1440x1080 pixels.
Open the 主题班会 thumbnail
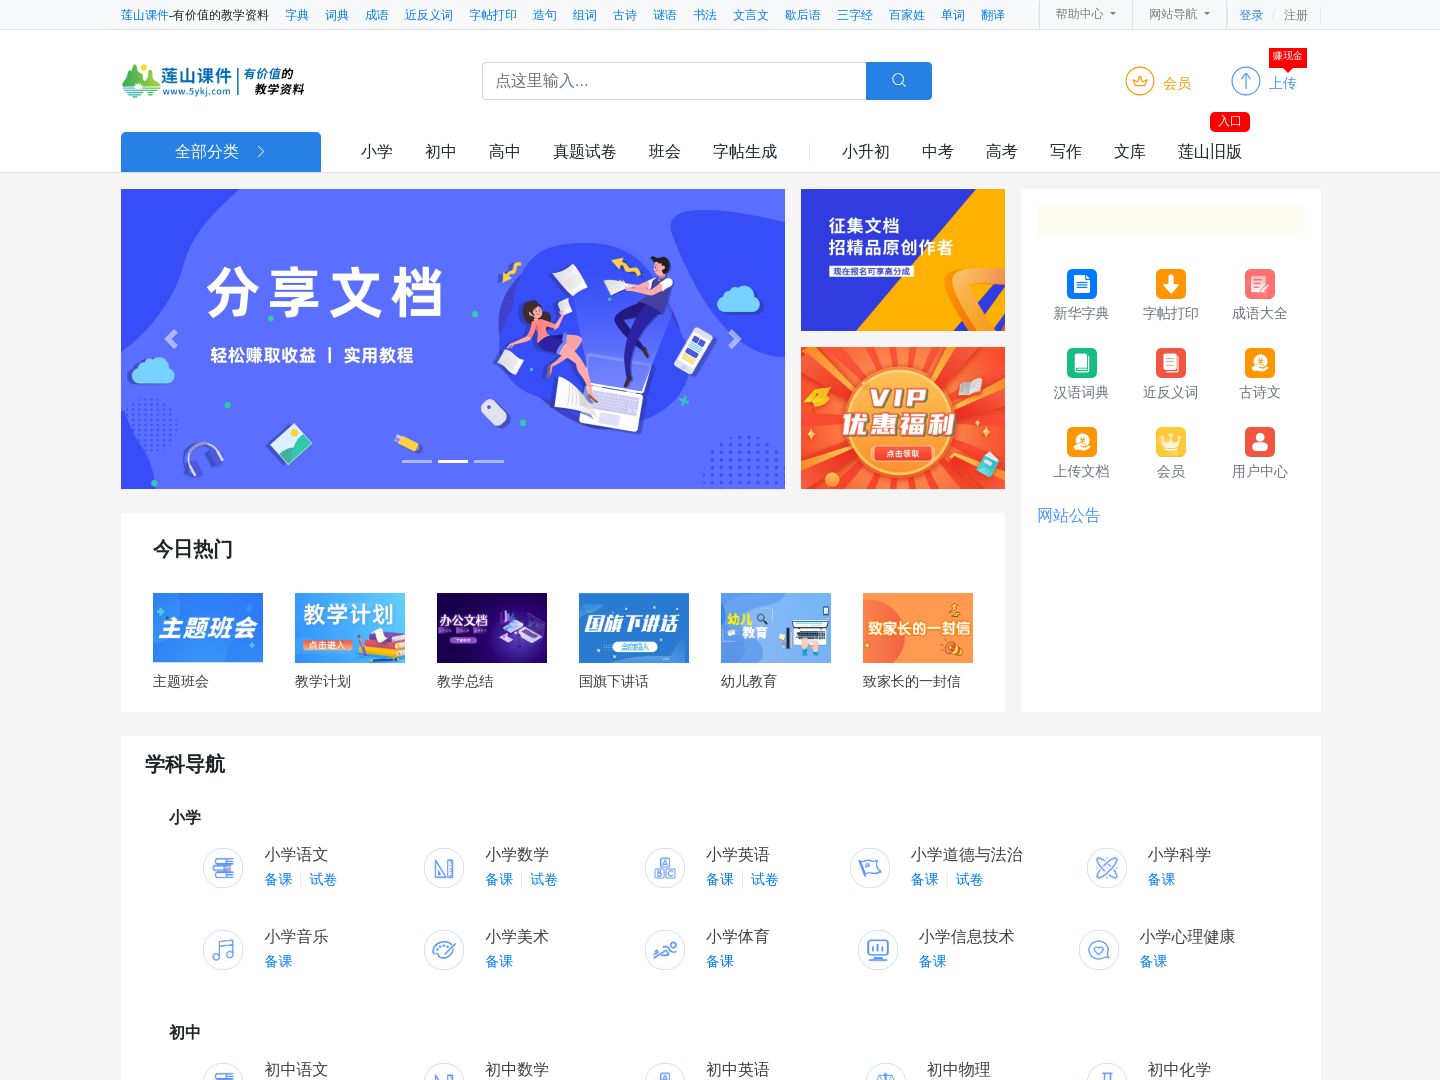208,628
